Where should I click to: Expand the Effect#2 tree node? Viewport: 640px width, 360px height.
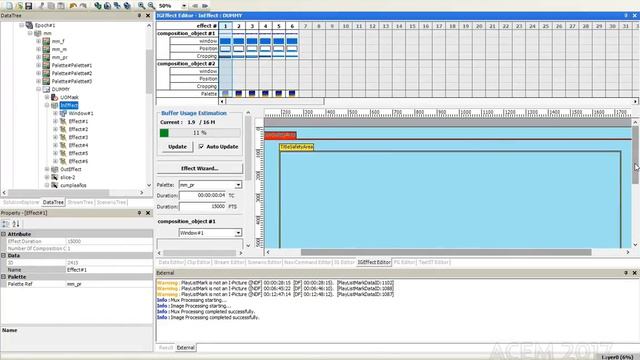56,129
